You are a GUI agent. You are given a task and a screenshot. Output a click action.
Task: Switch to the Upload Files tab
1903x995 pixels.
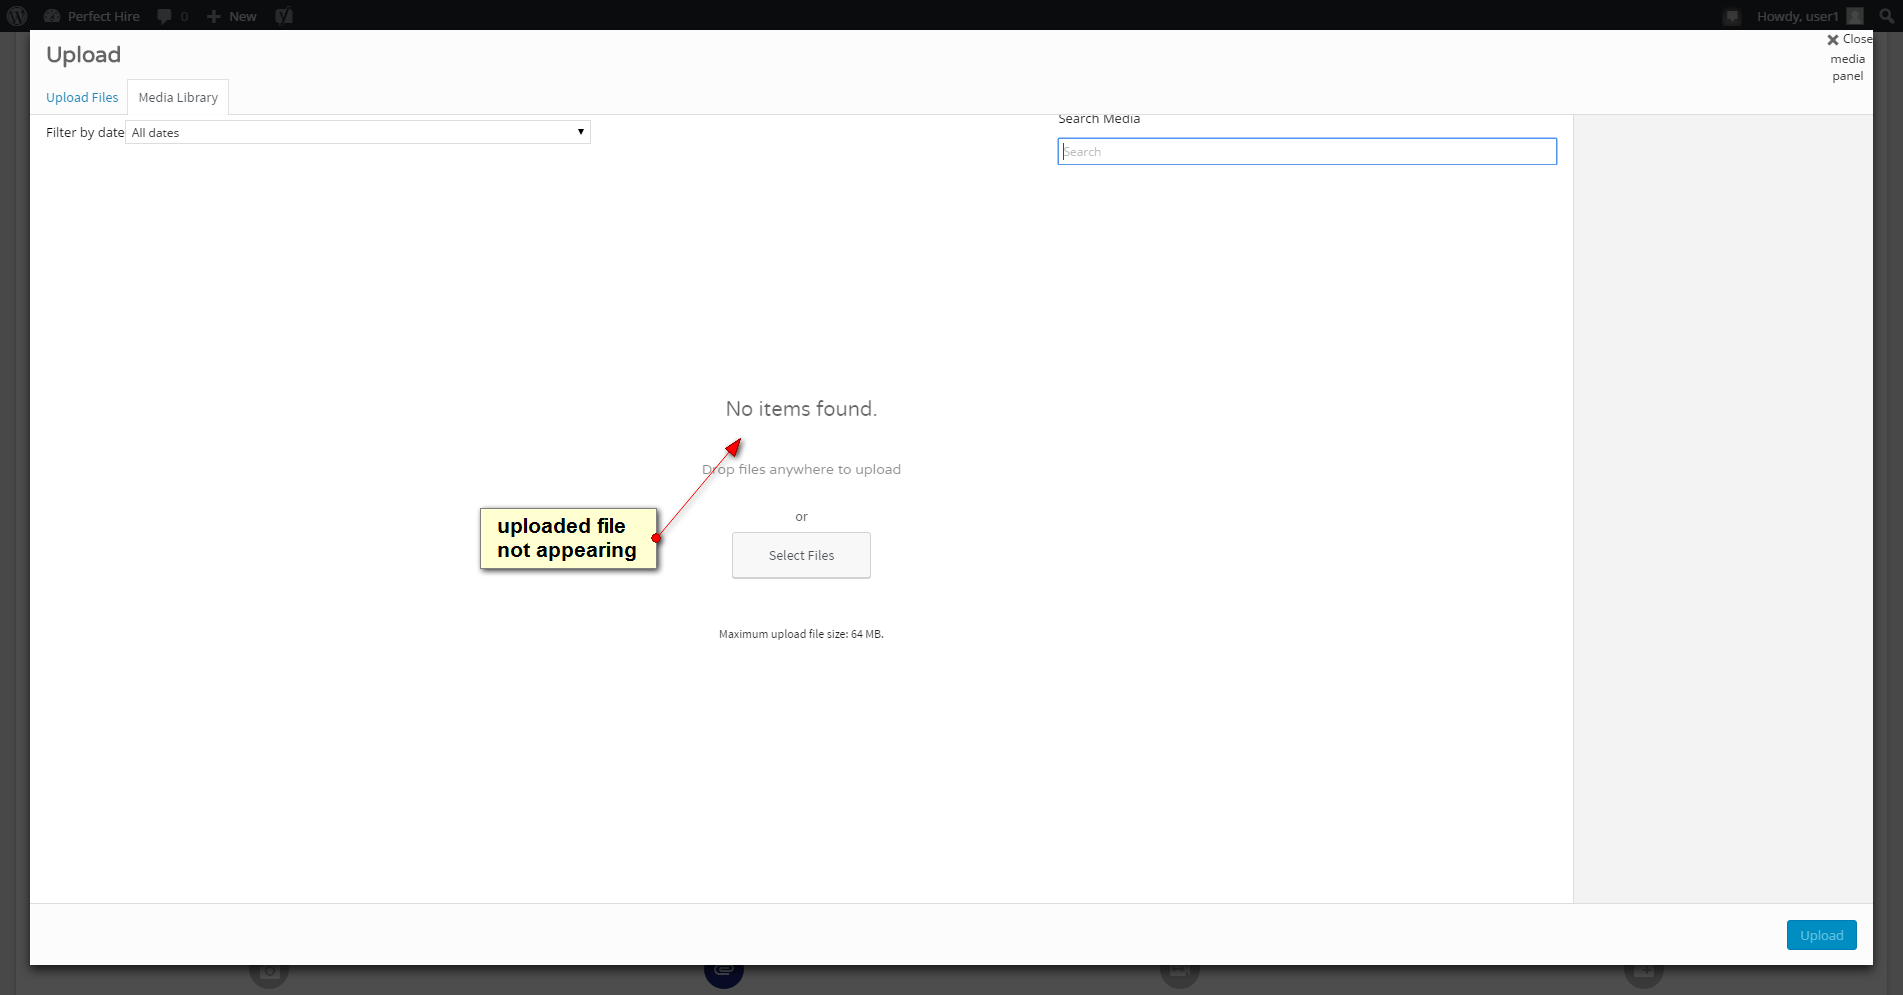tap(82, 97)
